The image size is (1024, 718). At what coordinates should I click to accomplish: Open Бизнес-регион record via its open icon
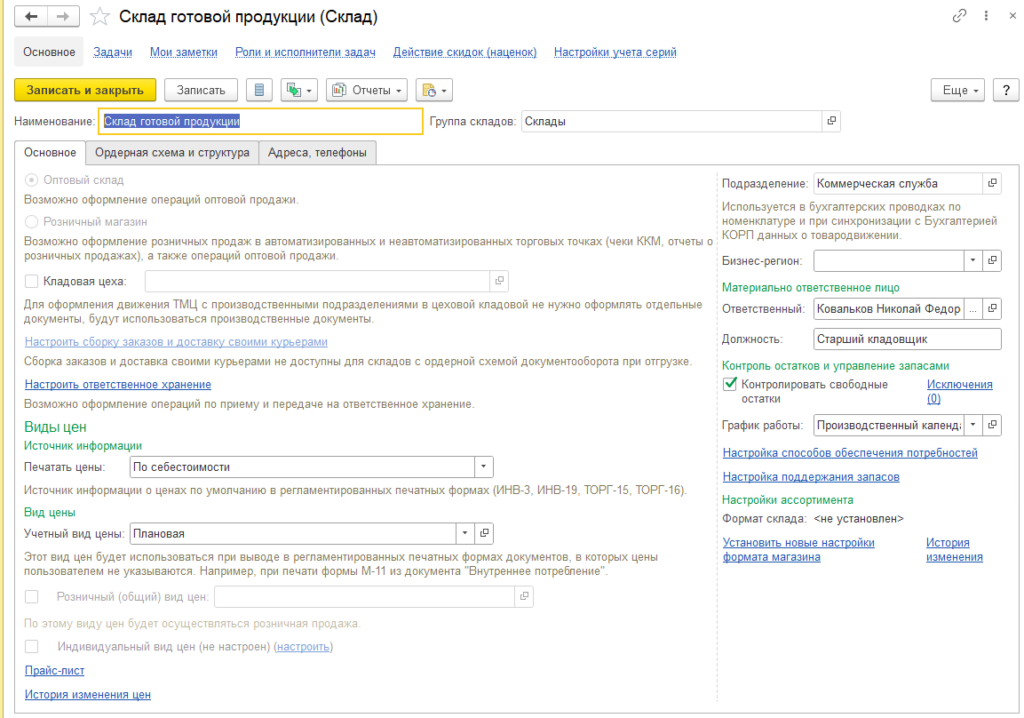pyautogui.click(x=992, y=261)
